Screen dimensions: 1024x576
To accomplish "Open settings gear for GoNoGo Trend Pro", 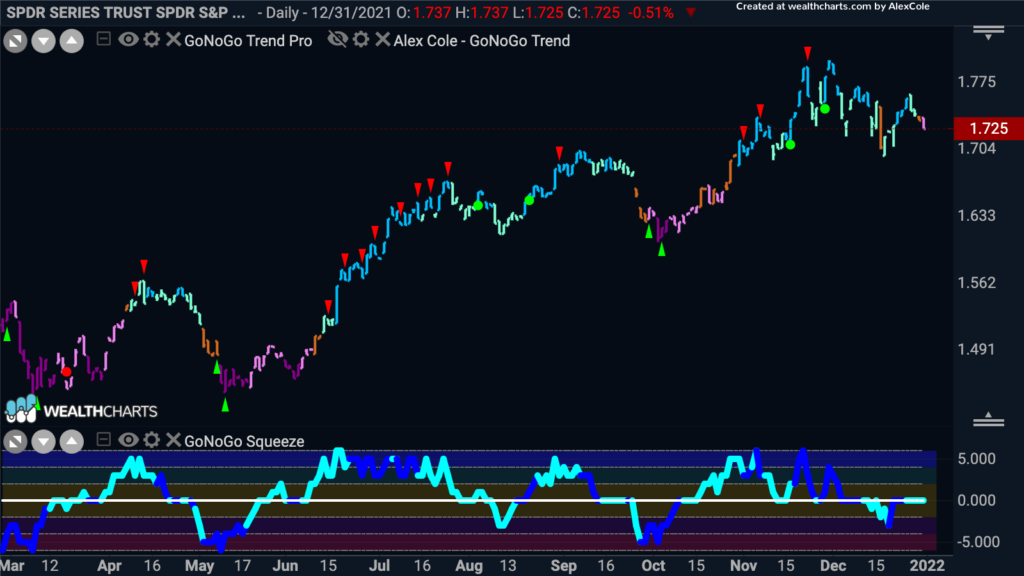I will click(152, 40).
